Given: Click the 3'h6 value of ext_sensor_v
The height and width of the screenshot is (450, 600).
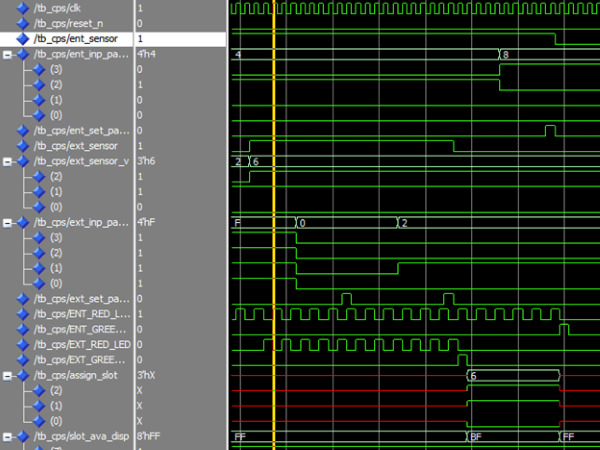Looking at the screenshot, I should click(147, 161).
